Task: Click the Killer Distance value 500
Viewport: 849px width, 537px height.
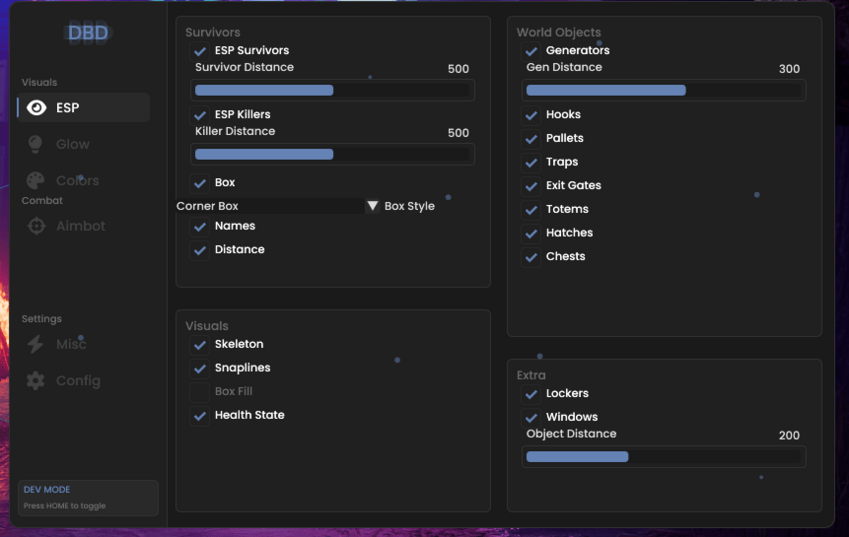Action: [458, 133]
